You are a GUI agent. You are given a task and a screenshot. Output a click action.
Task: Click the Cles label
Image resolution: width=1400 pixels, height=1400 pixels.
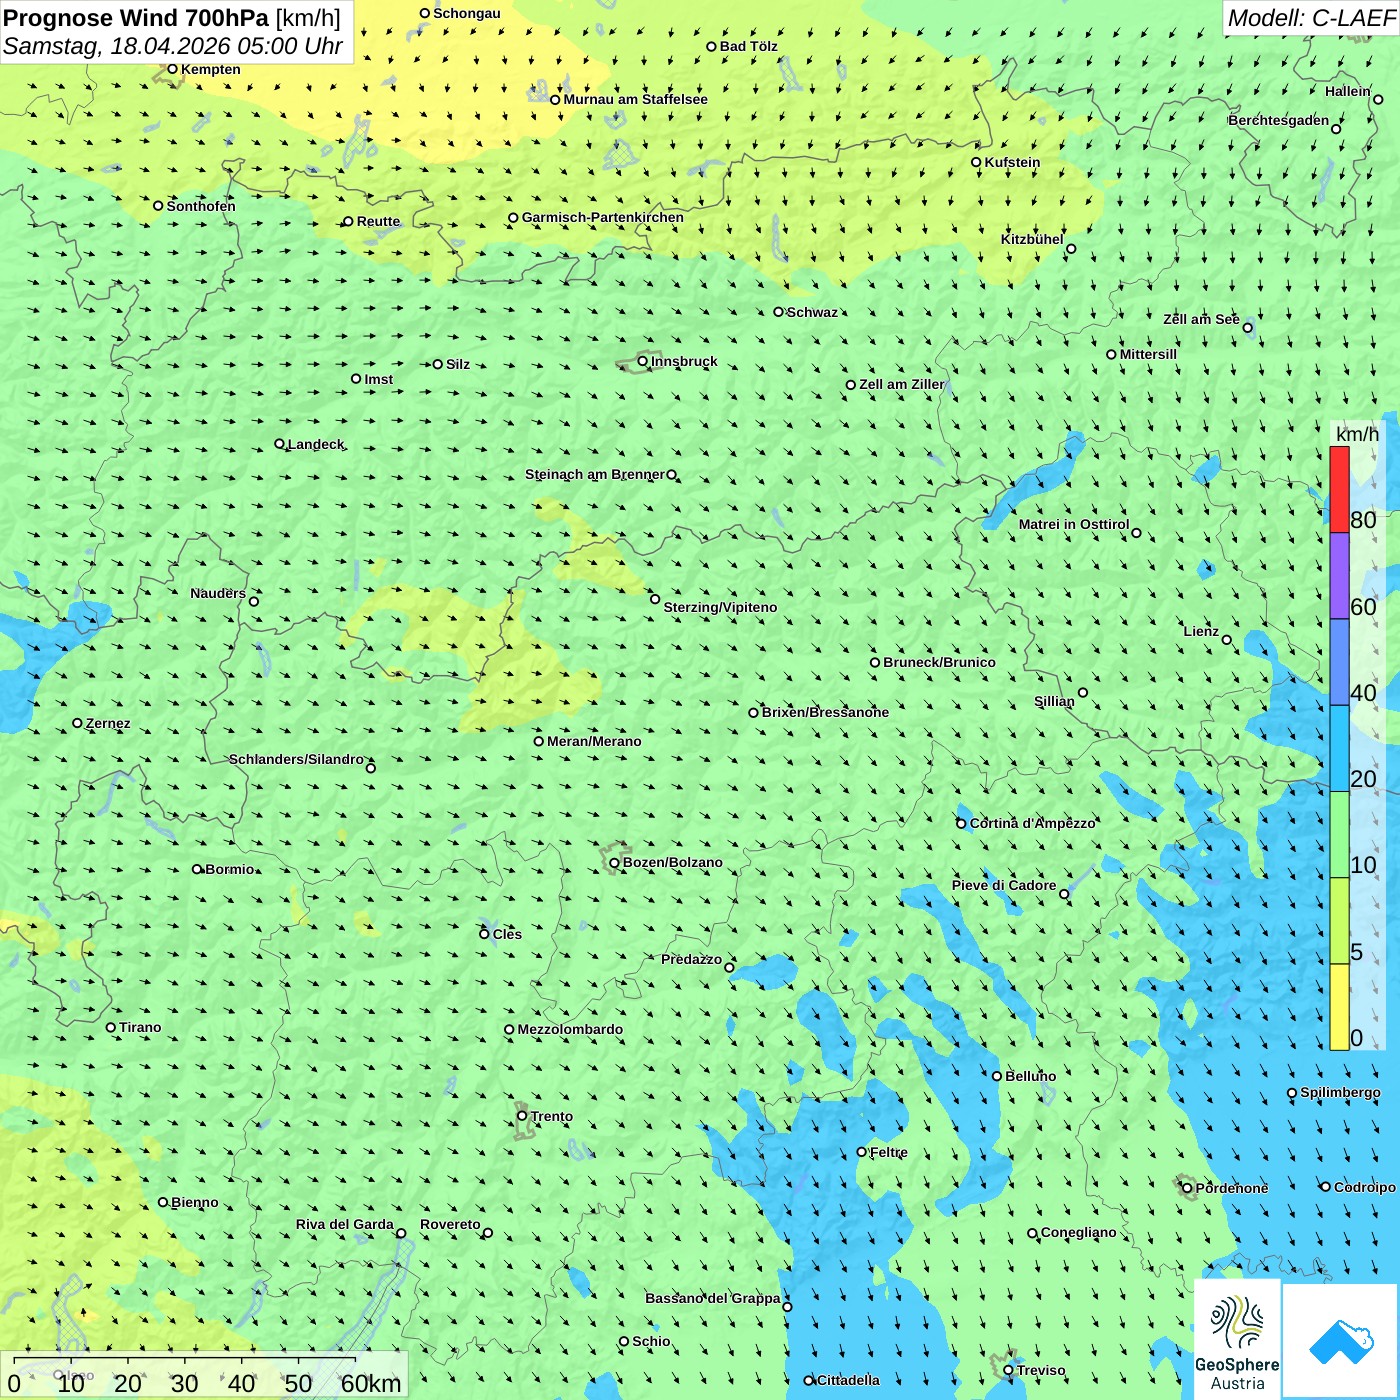507,934
